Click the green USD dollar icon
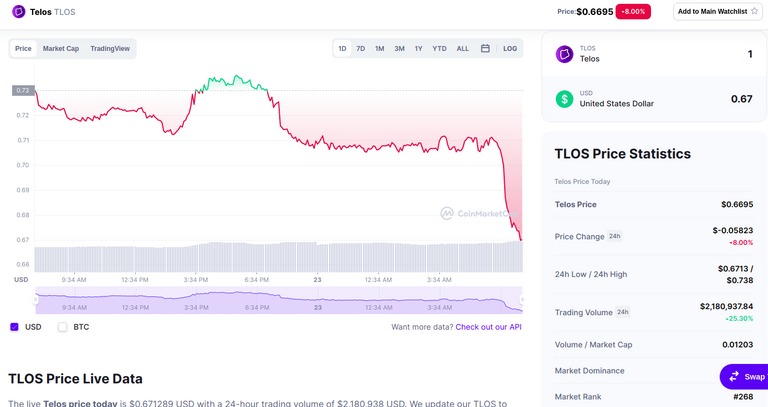 (x=564, y=99)
